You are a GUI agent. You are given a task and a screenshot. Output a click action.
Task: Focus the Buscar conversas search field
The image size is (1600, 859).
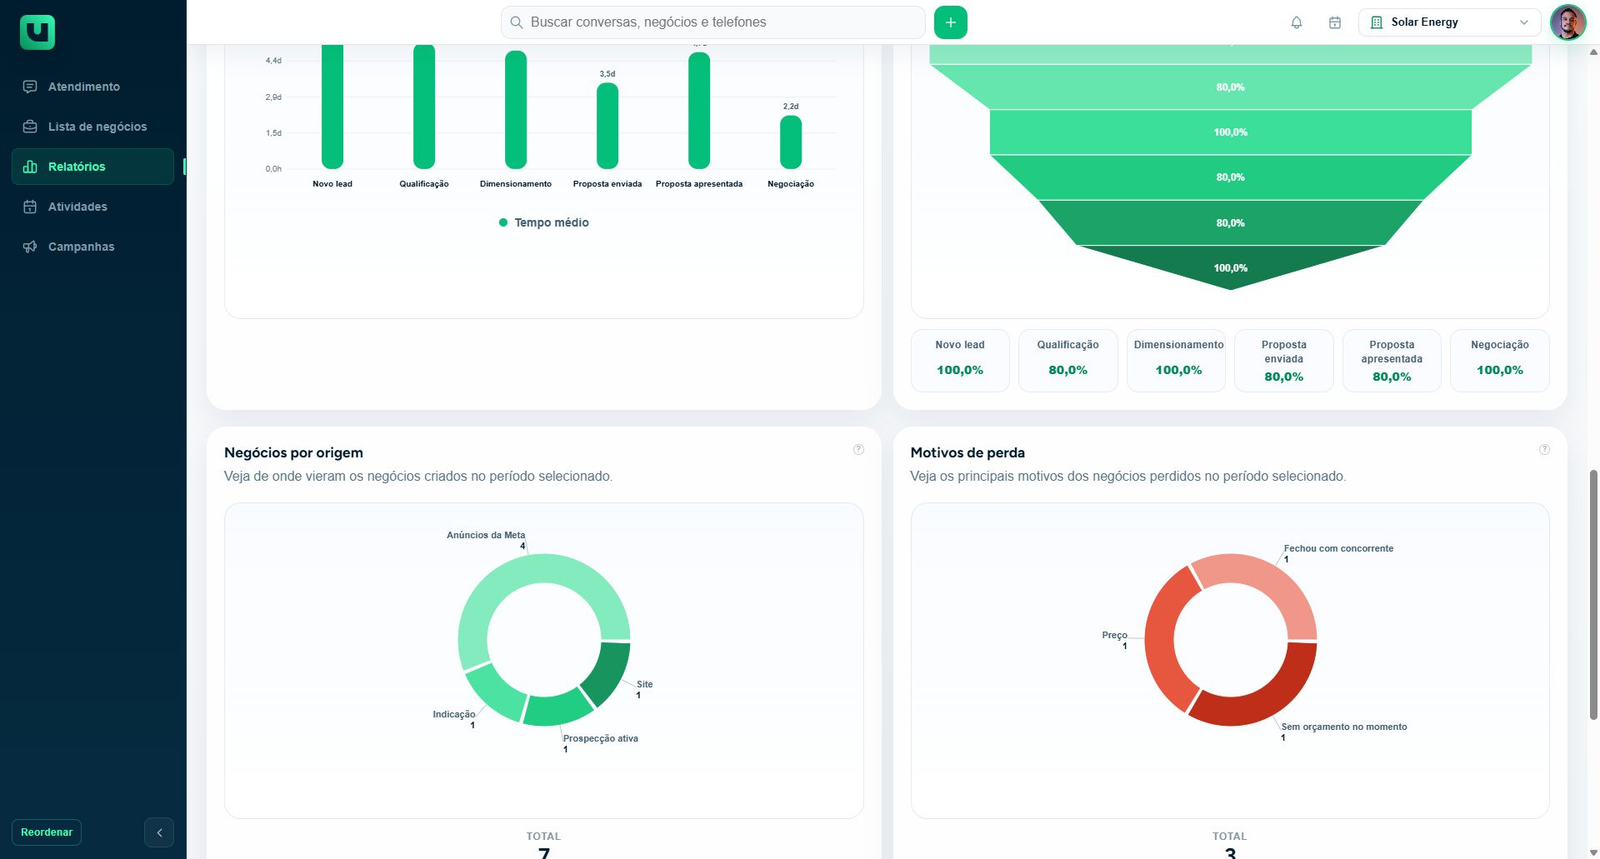tap(713, 22)
